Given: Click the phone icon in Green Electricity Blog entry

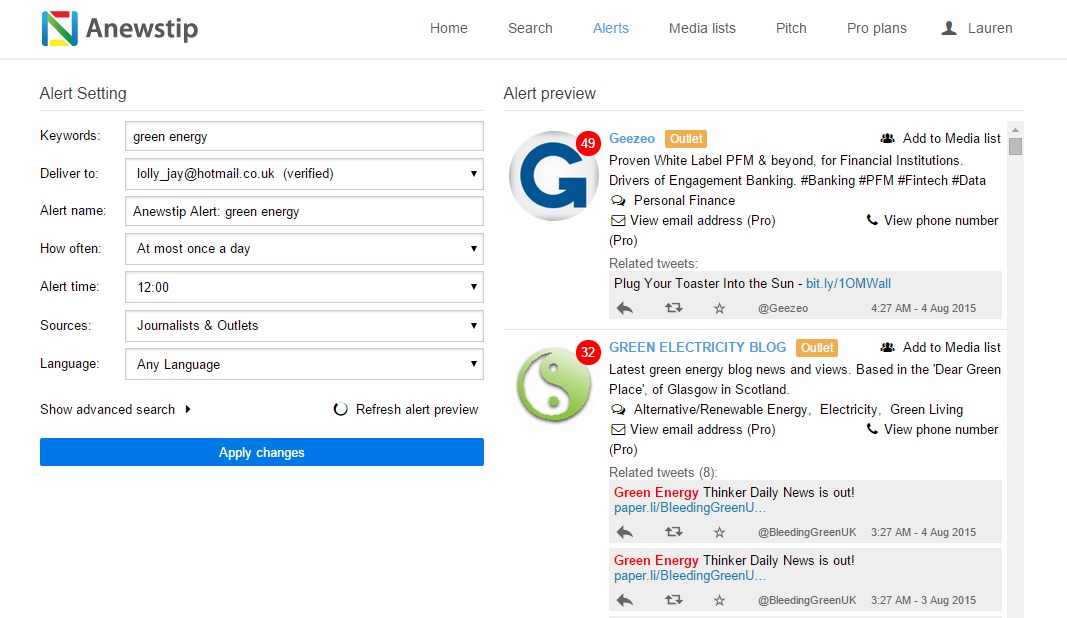Looking at the screenshot, I should pyautogui.click(x=872, y=429).
